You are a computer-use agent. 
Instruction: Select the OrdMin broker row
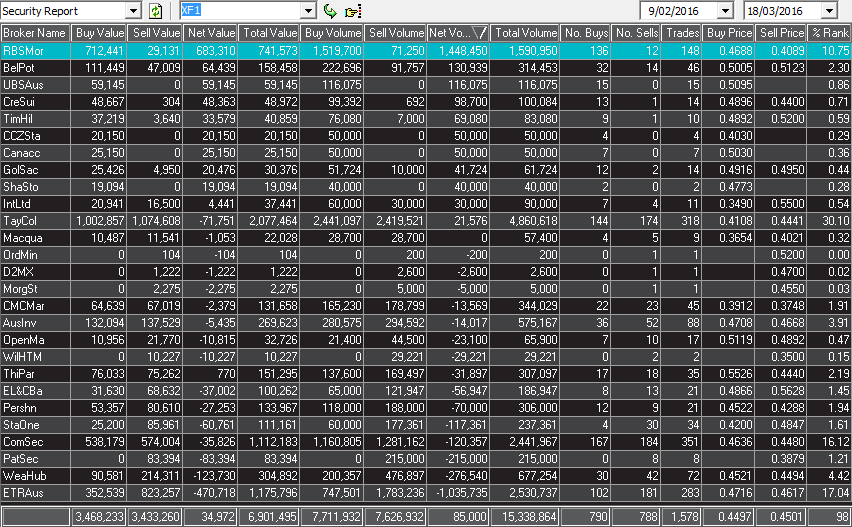426,255
